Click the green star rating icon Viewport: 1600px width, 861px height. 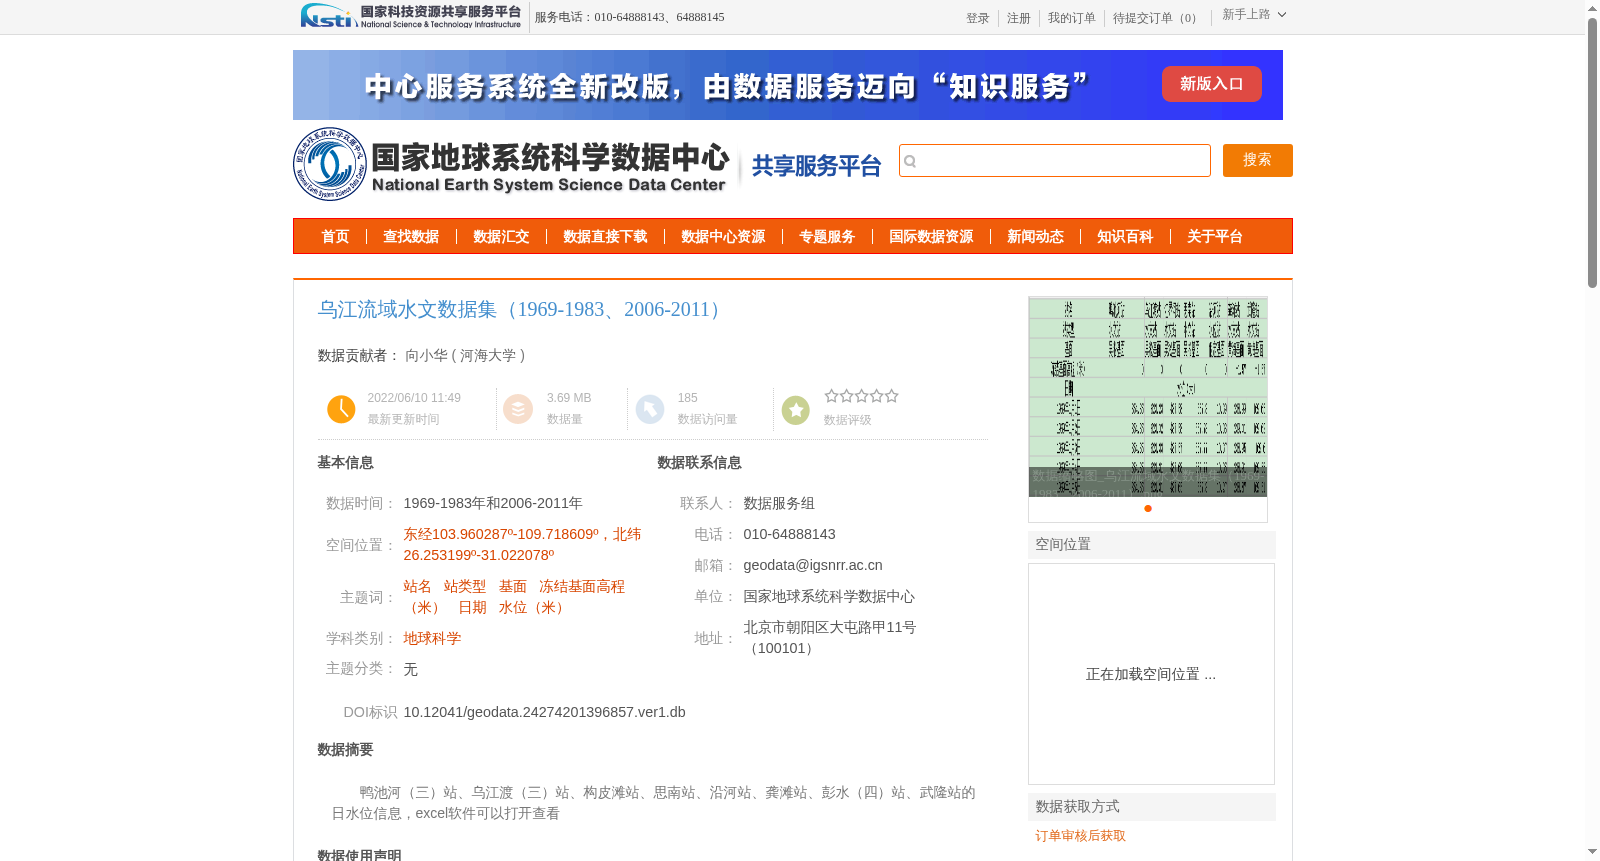(x=796, y=410)
